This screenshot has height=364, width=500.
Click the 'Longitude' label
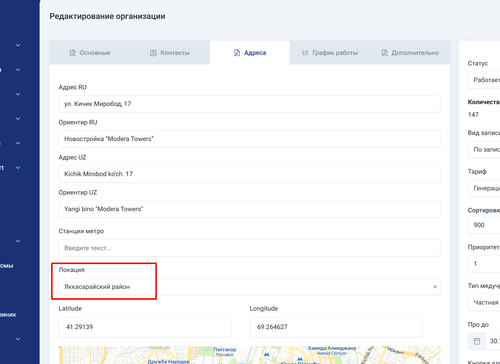point(264,308)
